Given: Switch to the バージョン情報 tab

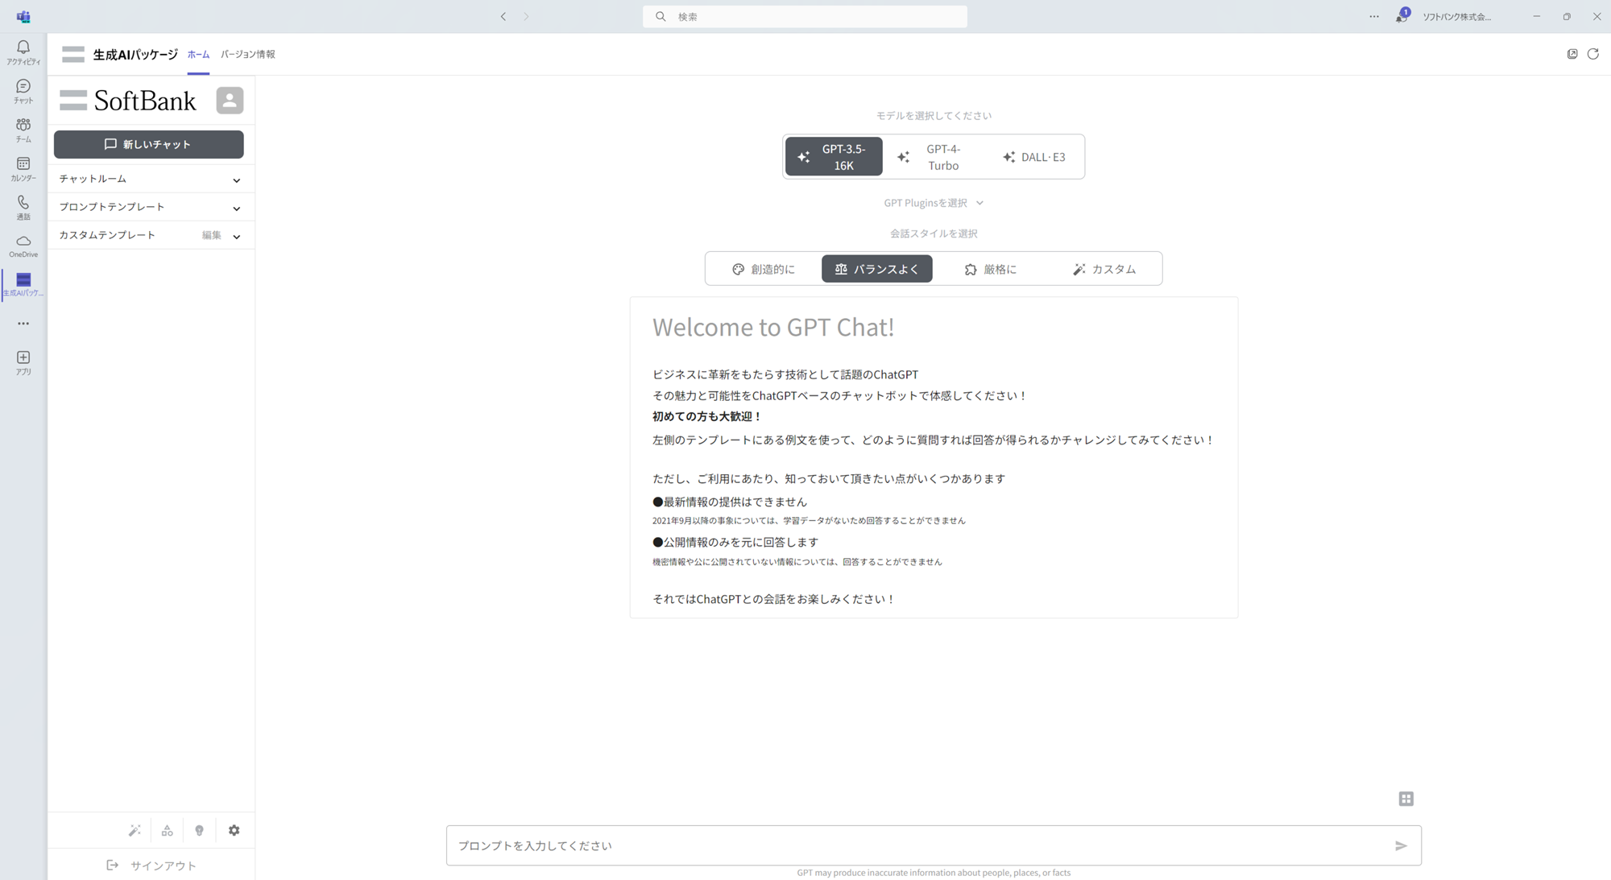Looking at the screenshot, I should 248,54.
